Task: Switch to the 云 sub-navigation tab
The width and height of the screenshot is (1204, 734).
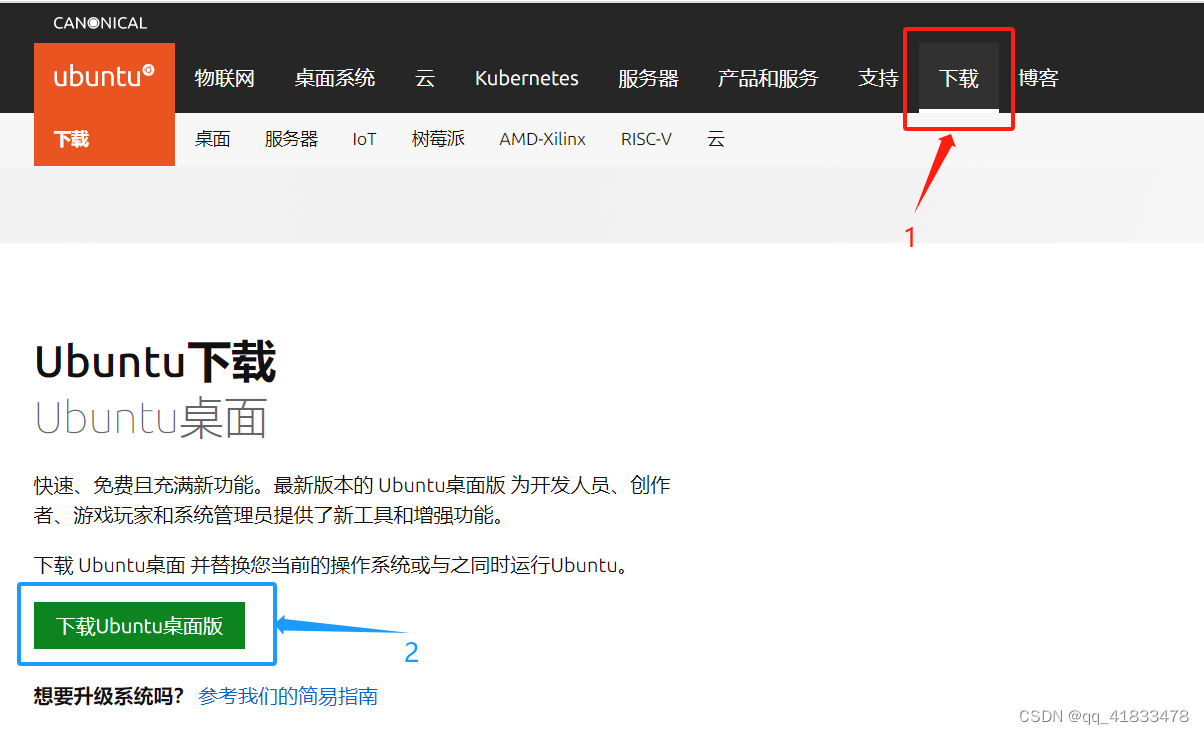Action: click(716, 139)
